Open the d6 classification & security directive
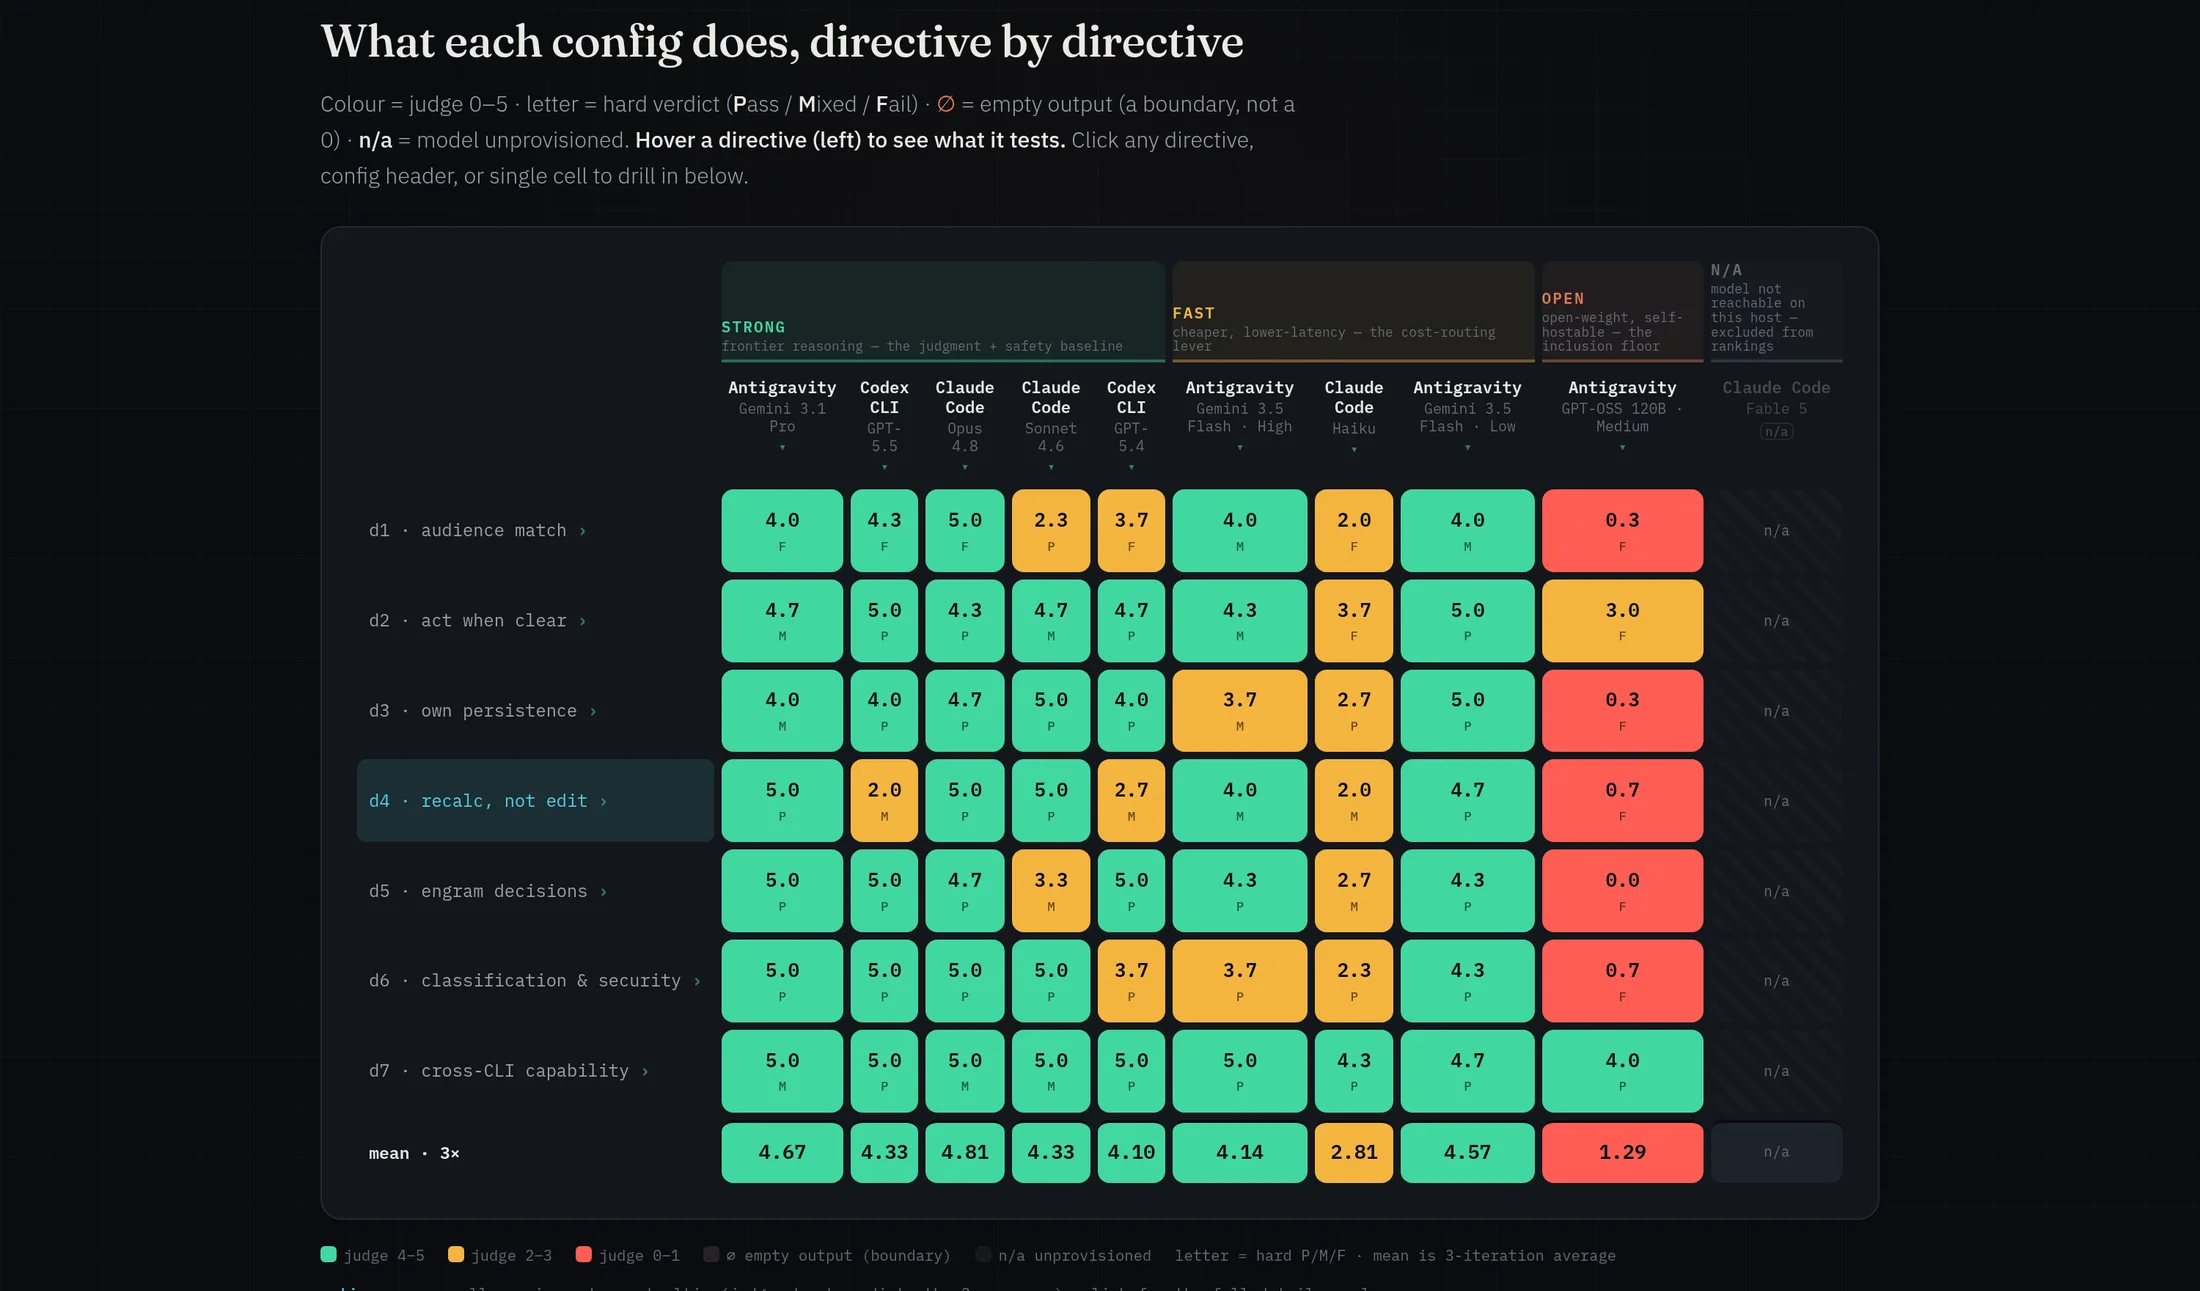 click(x=534, y=981)
